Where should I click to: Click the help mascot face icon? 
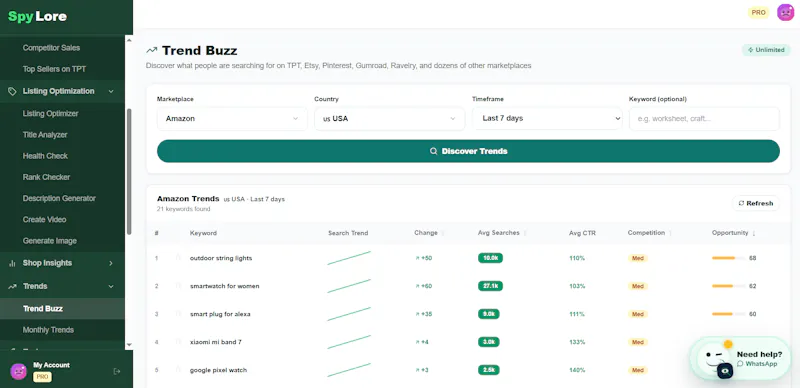tap(713, 357)
